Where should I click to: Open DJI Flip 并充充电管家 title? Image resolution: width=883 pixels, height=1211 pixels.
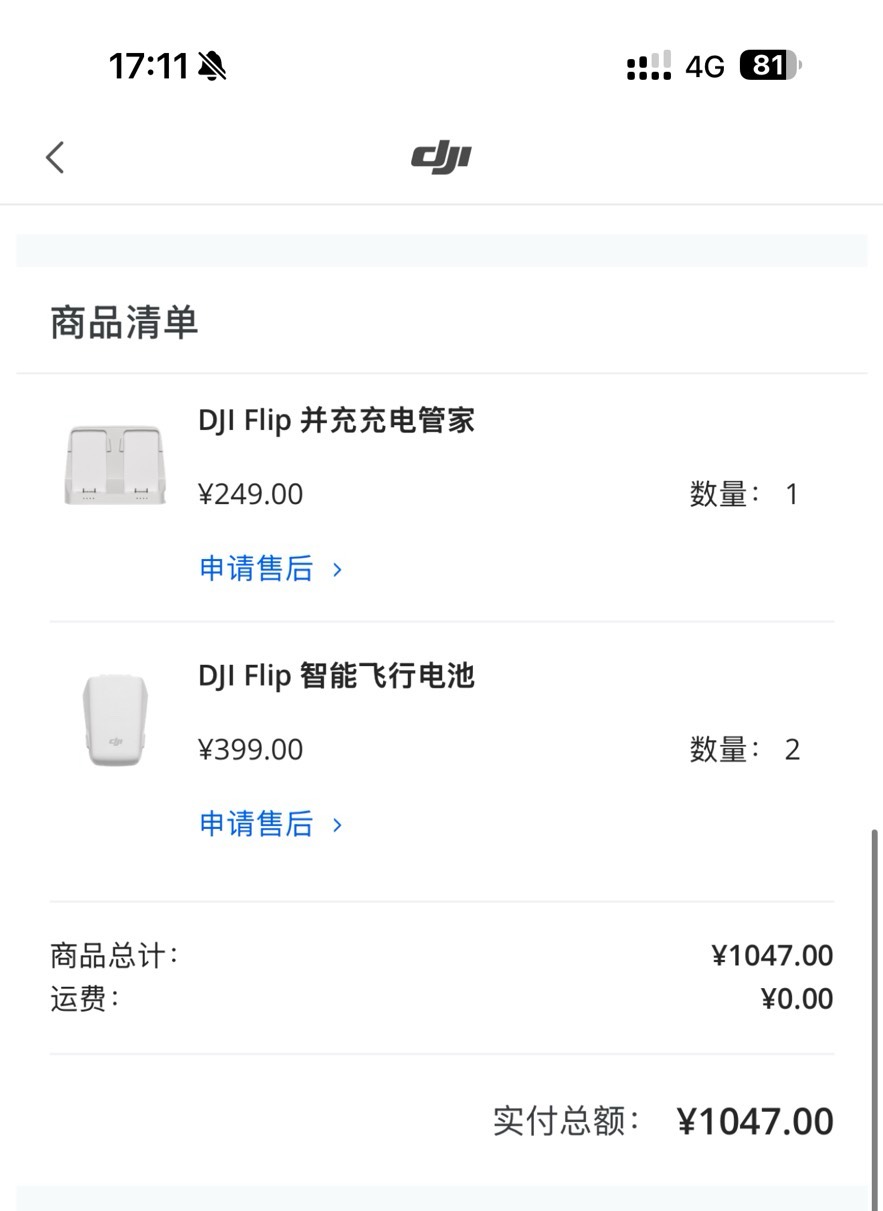coord(336,420)
